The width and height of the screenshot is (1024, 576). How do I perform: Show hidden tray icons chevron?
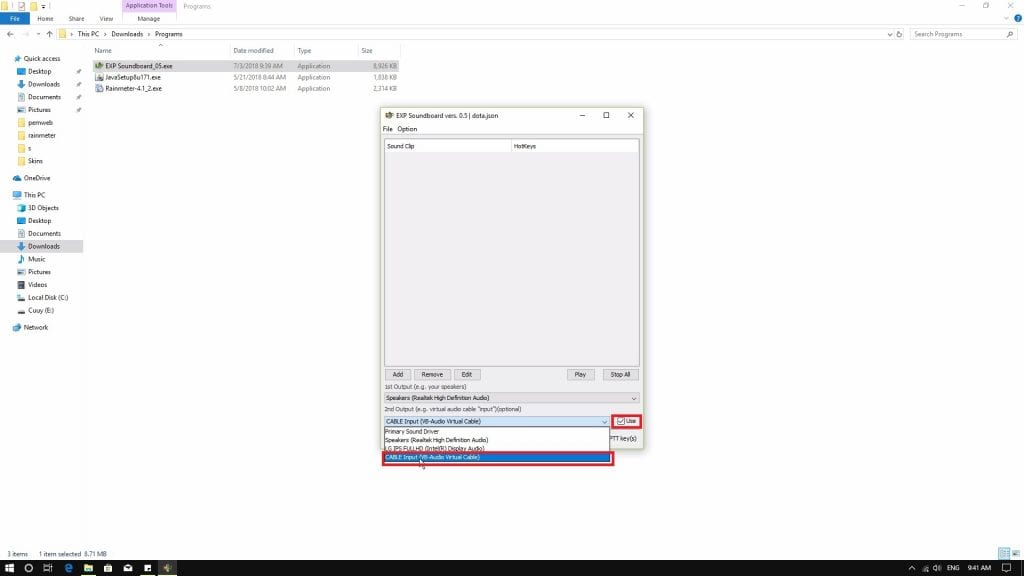coord(912,568)
